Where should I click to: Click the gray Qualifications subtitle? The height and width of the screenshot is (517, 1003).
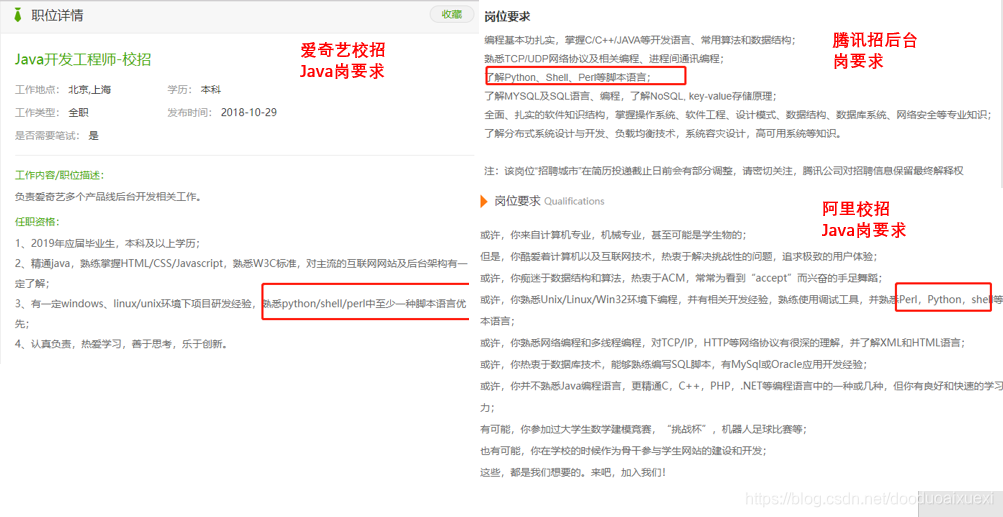pos(574,201)
